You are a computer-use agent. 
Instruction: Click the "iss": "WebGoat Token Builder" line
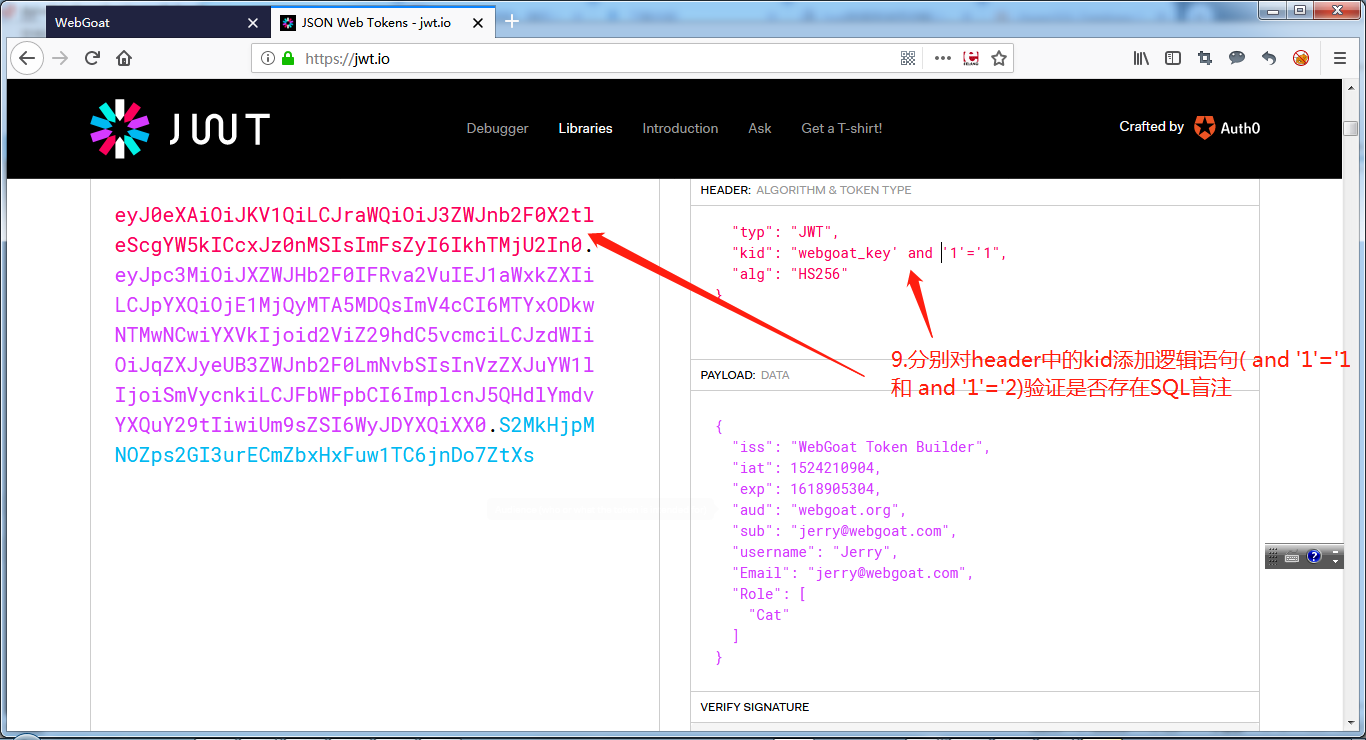tap(861, 447)
